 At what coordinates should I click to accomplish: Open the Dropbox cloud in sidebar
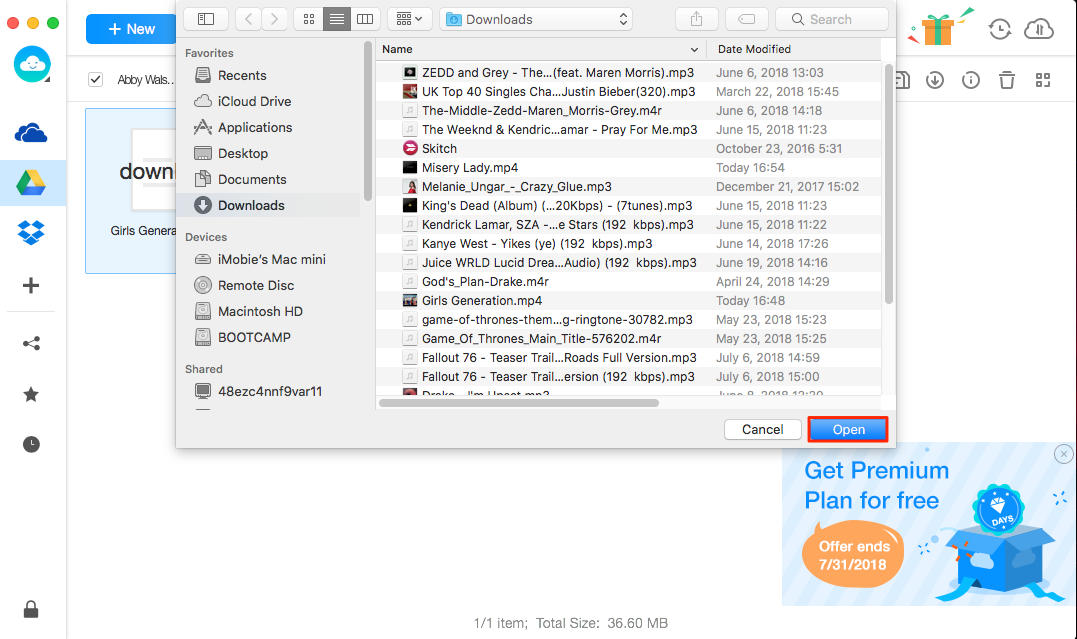pos(31,234)
